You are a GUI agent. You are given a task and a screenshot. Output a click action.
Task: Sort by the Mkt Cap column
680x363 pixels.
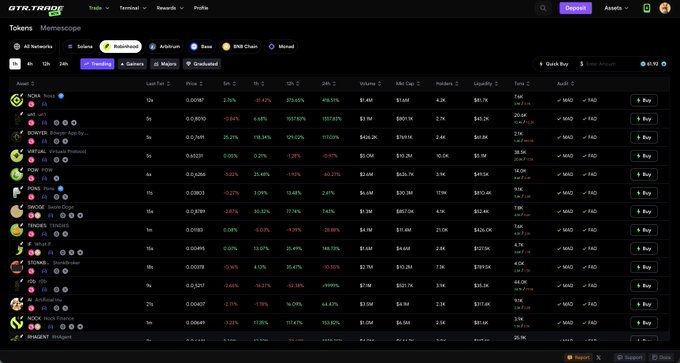pyautogui.click(x=408, y=84)
